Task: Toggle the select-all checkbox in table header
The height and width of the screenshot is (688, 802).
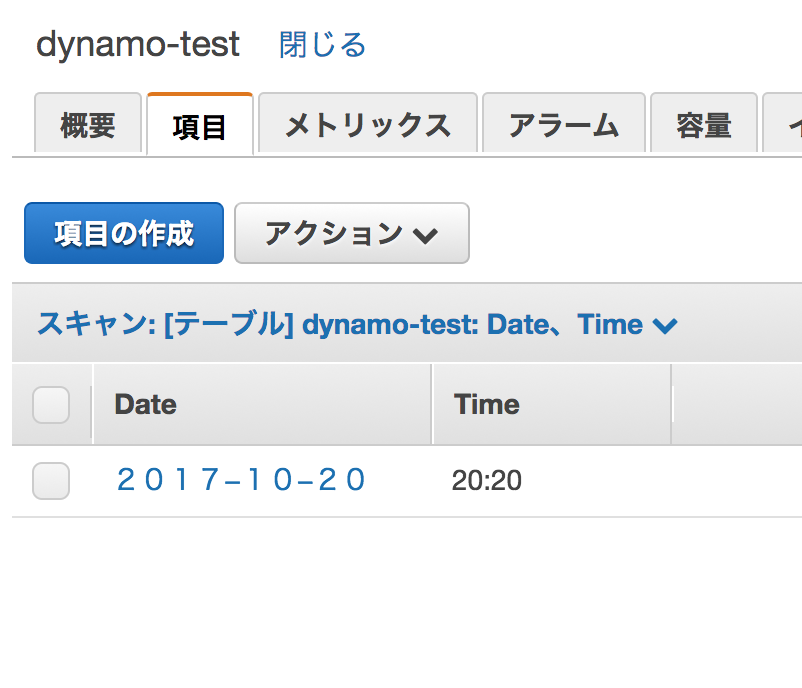Action: point(51,405)
